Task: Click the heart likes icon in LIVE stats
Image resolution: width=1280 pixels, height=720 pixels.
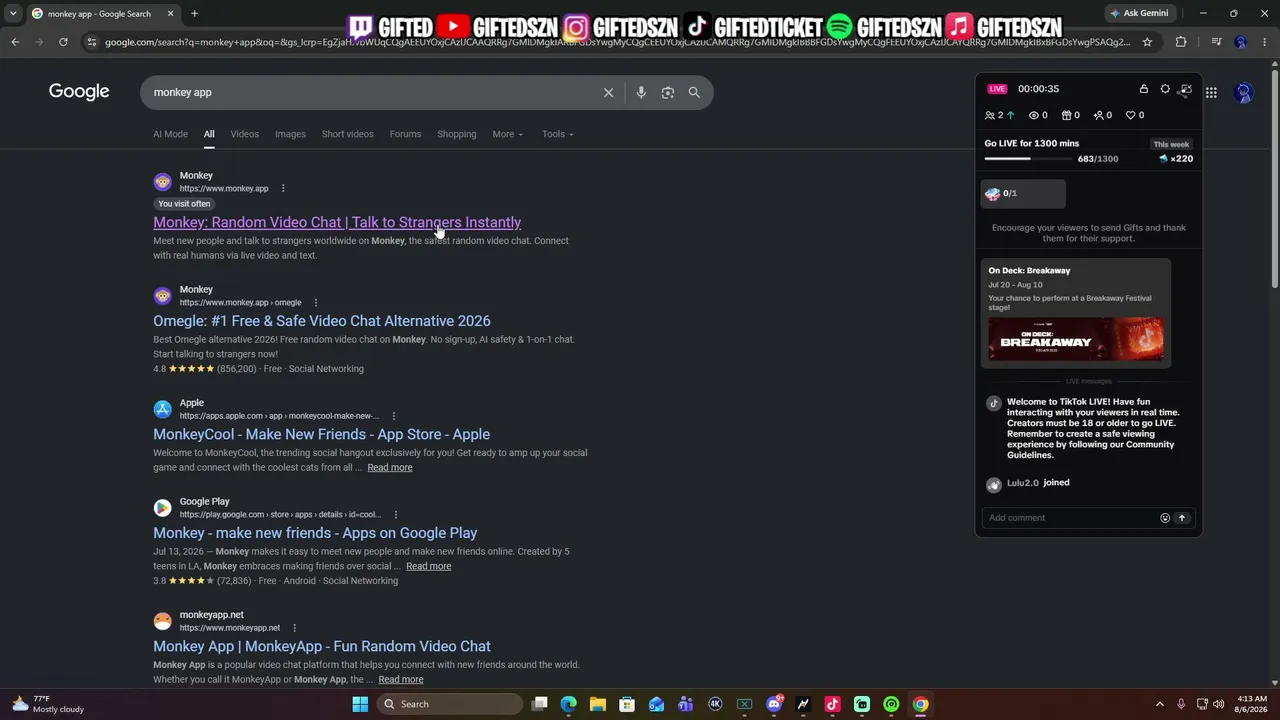Action: (1130, 115)
